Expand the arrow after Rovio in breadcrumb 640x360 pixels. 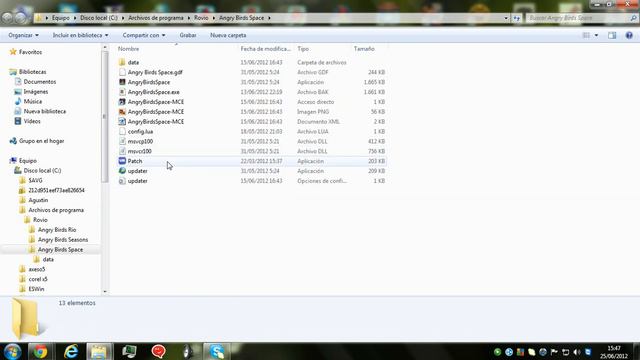(x=213, y=18)
